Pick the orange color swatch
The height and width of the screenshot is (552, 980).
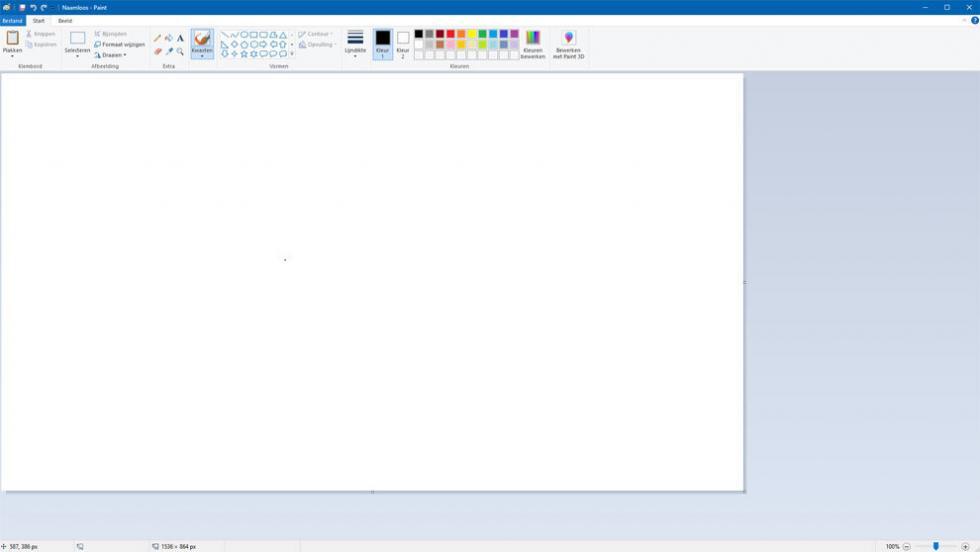(x=461, y=34)
